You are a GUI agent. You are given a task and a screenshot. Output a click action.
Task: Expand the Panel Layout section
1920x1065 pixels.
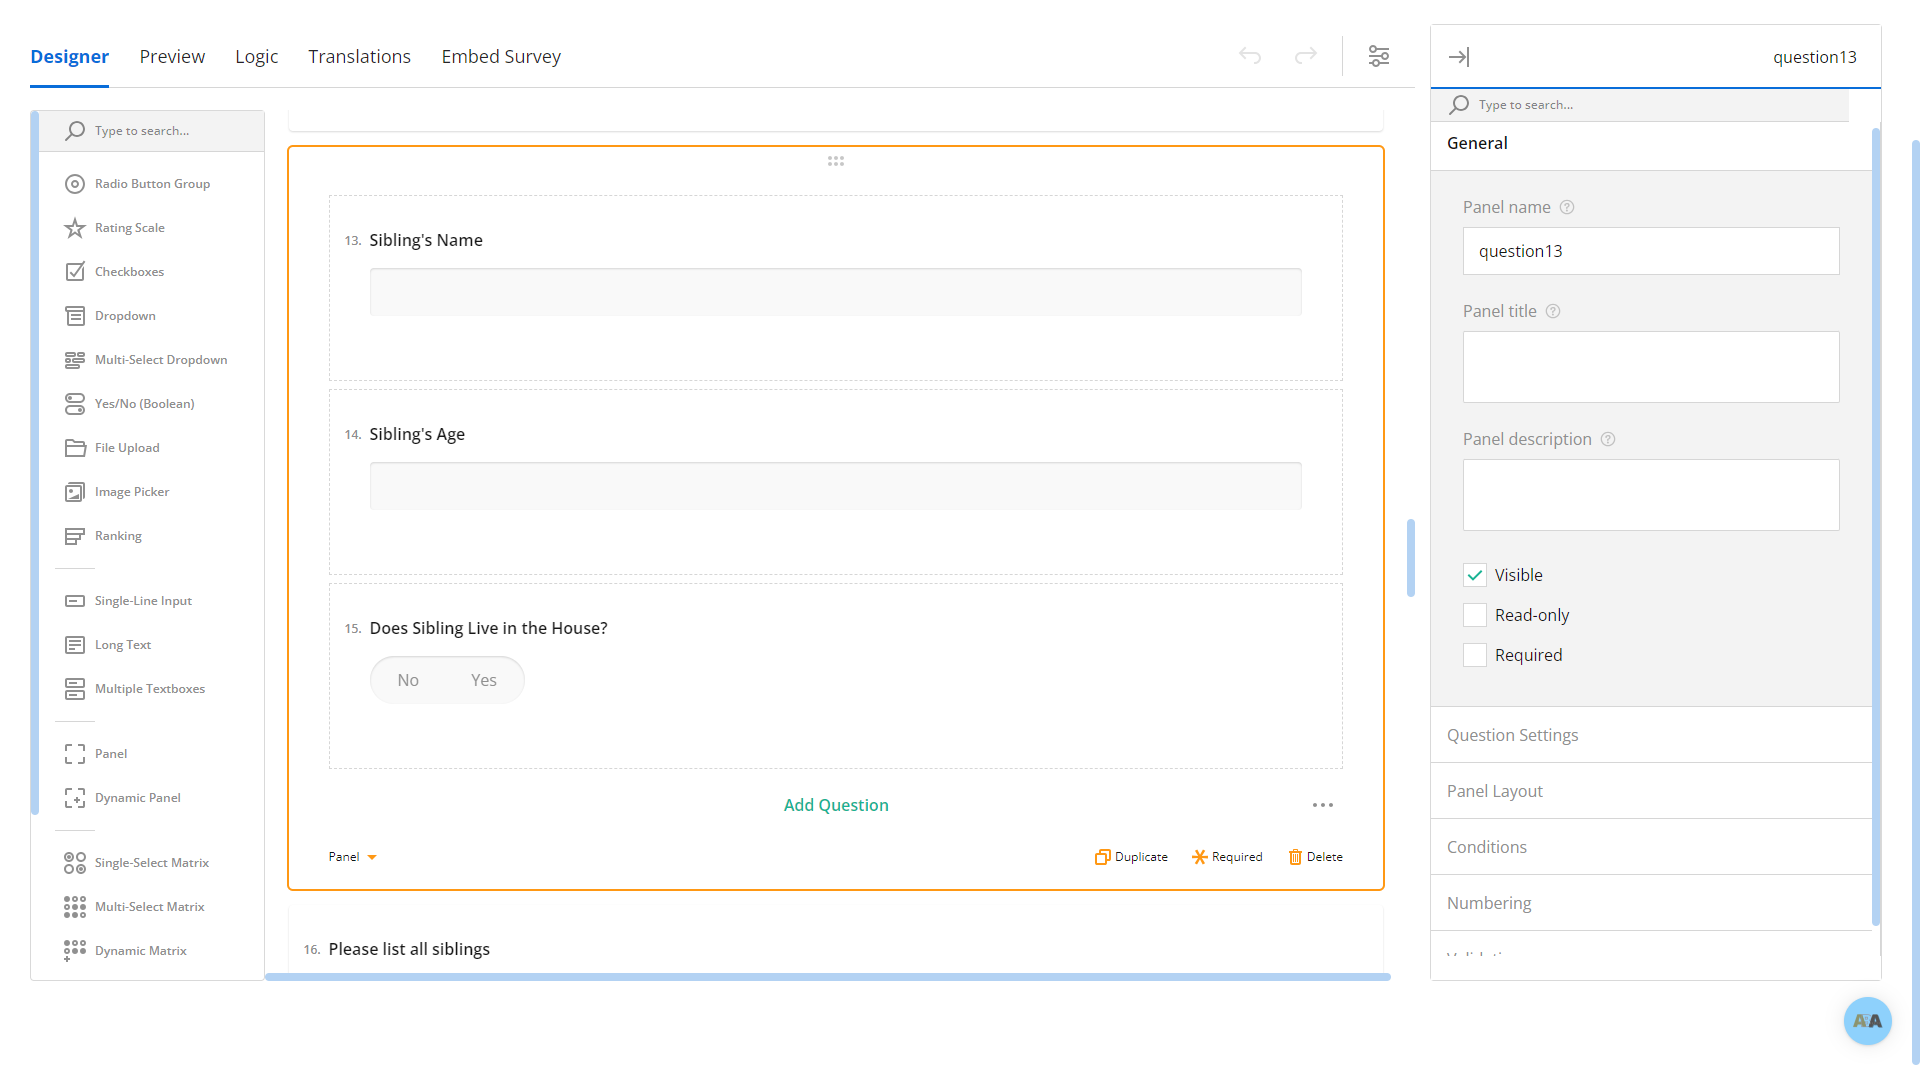pos(1494,791)
